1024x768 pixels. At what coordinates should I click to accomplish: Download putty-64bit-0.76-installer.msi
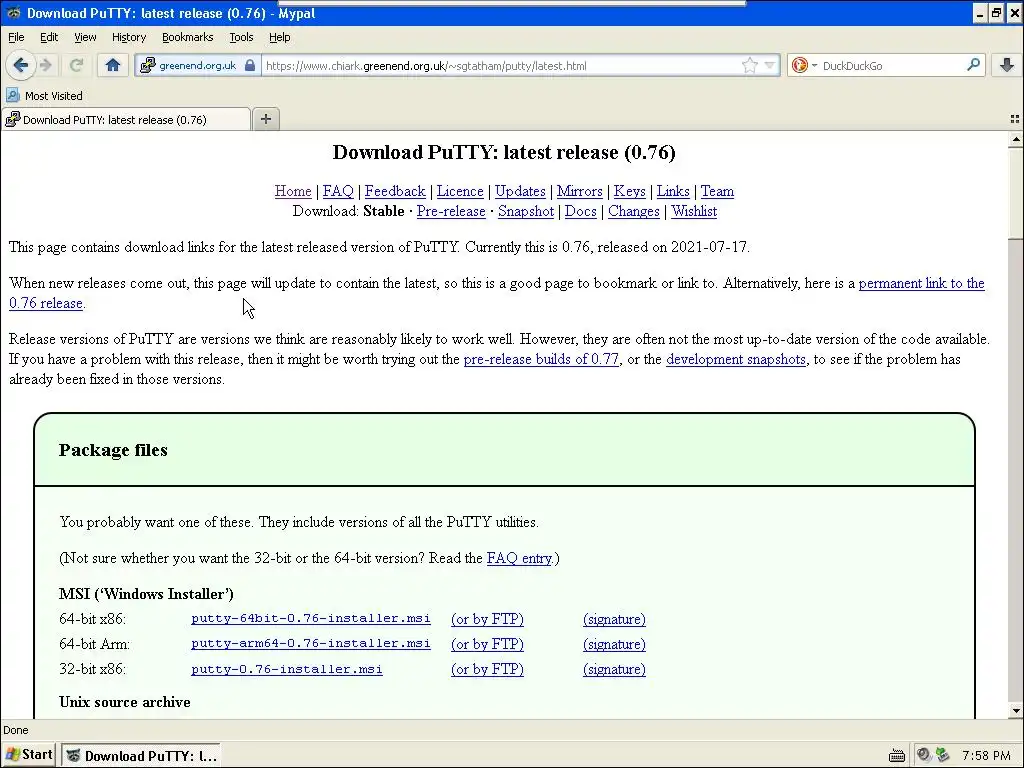tap(311, 618)
